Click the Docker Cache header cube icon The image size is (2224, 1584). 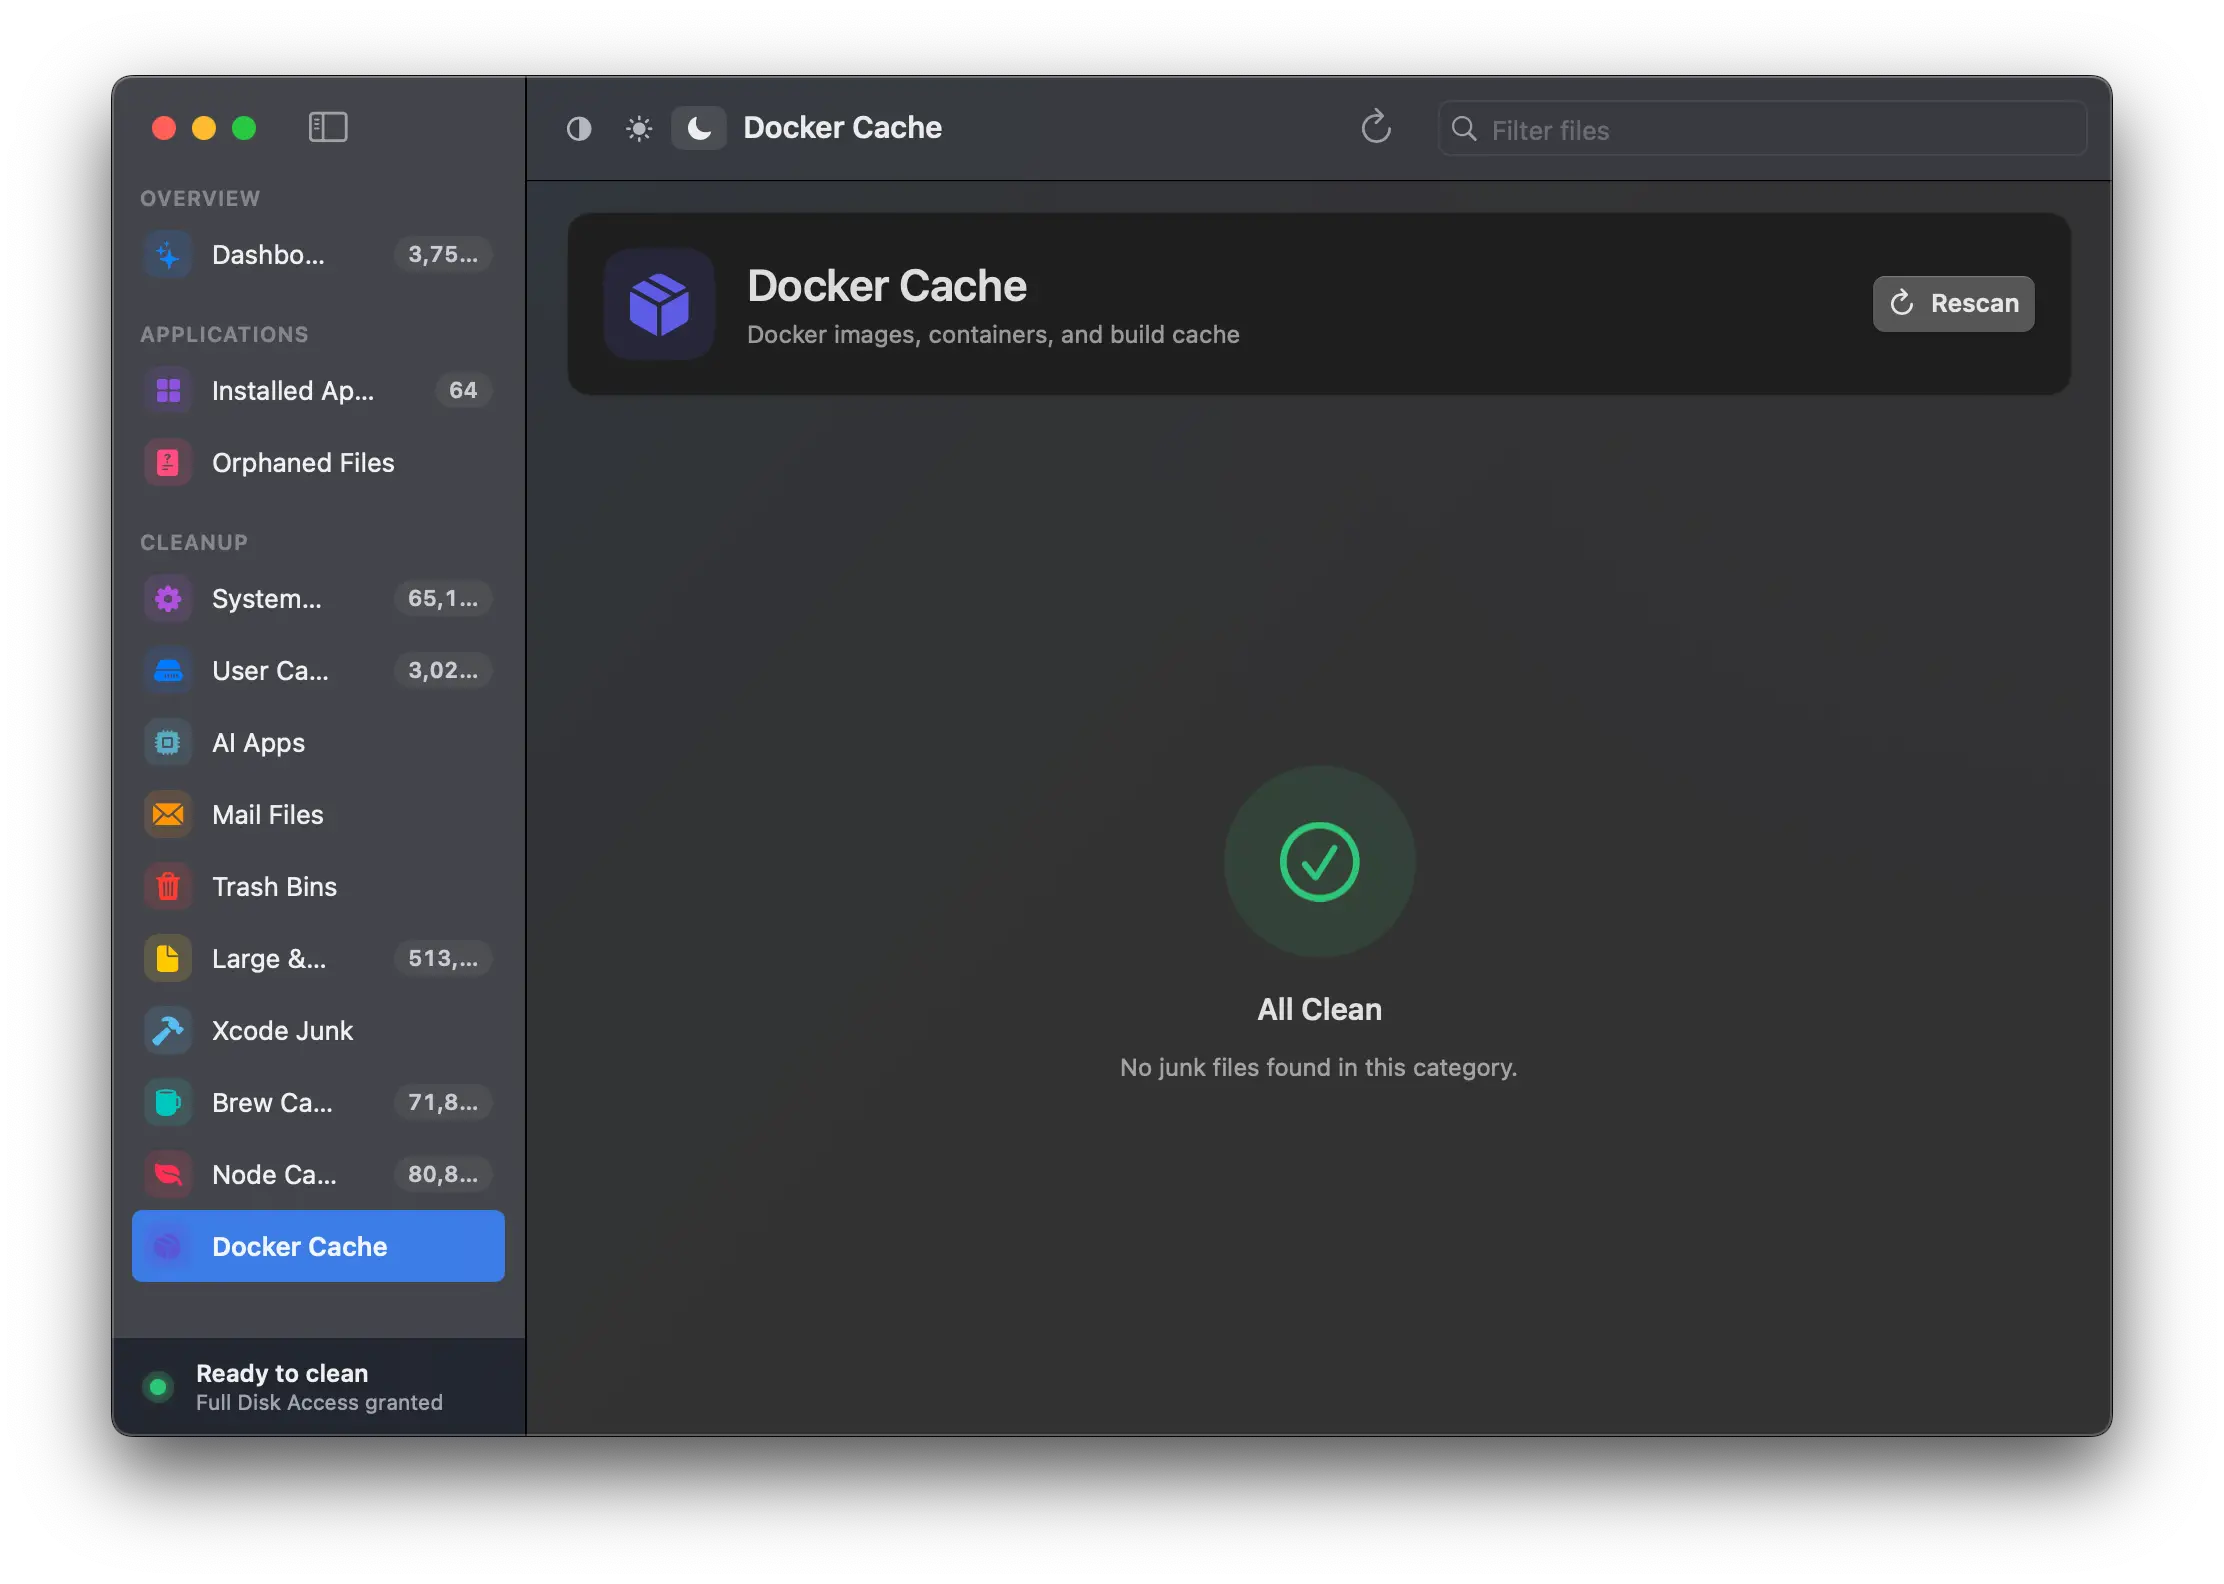click(659, 304)
